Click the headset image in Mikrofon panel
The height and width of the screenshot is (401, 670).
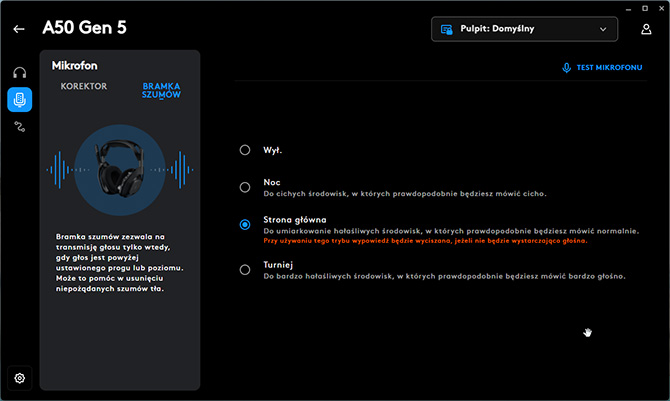120,169
